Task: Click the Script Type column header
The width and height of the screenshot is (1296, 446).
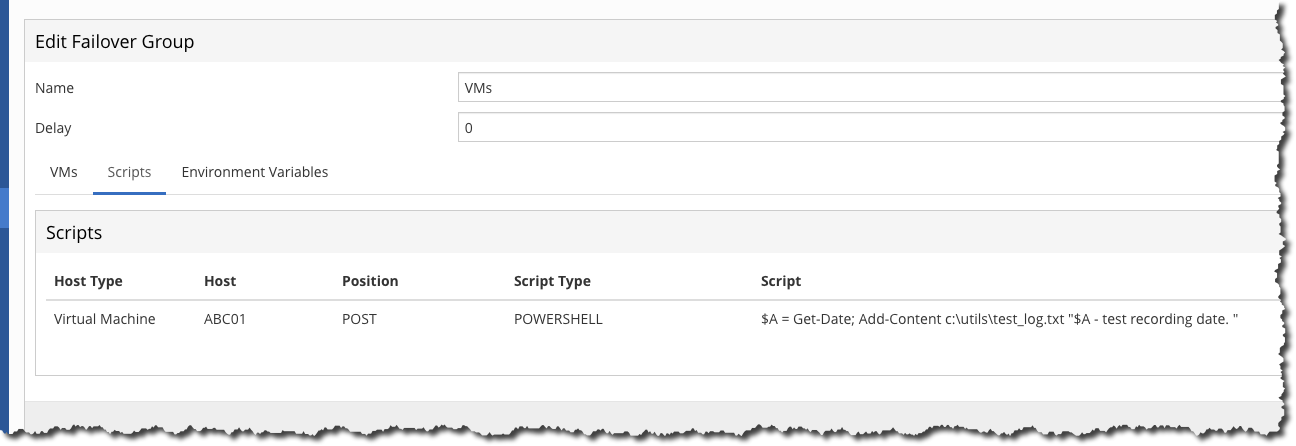Action: point(552,281)
